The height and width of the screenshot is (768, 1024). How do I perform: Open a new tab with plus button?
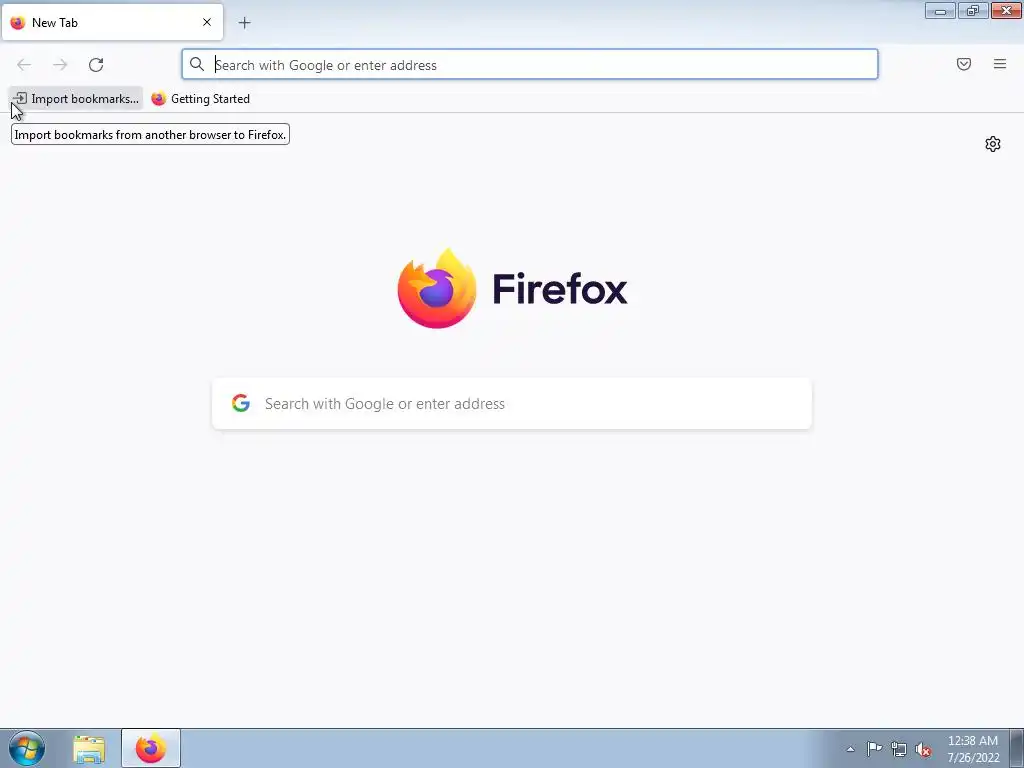pos(244,23)
